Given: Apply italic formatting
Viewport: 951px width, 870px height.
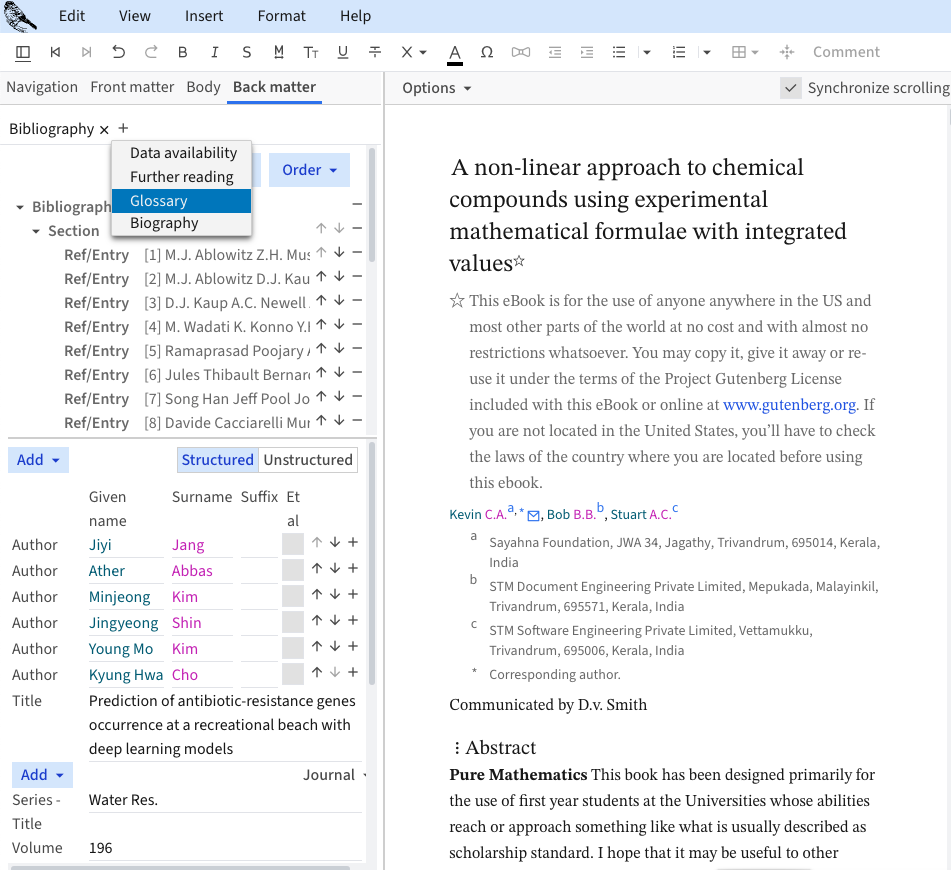Looking at the screenshot, I should [214, 52].
